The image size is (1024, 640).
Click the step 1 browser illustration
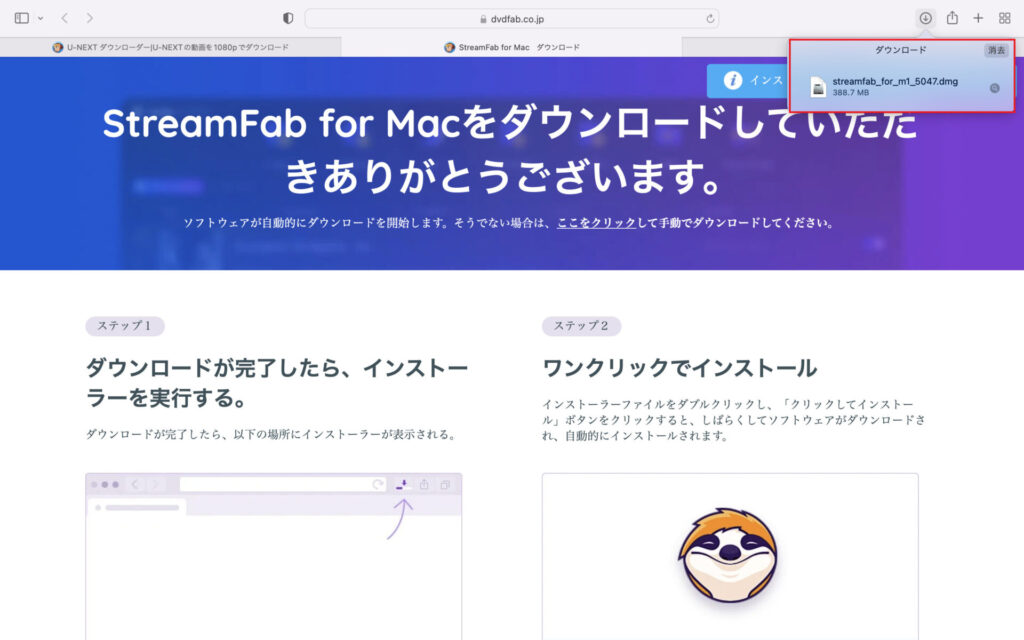[274, 556]
